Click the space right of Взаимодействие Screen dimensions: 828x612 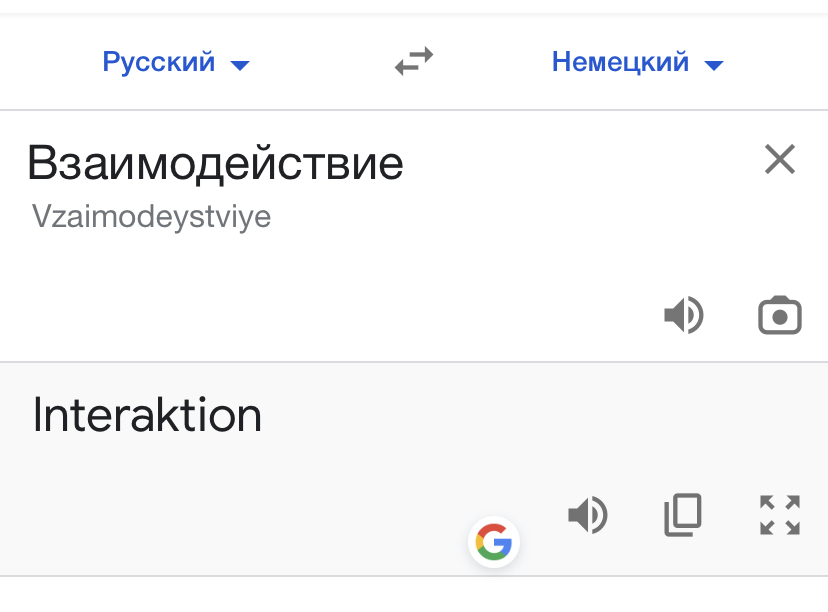(580, 163)
